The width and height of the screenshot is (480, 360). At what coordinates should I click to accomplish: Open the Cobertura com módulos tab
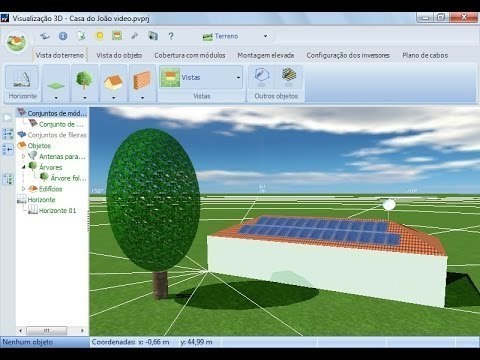(x=190, y=55)
